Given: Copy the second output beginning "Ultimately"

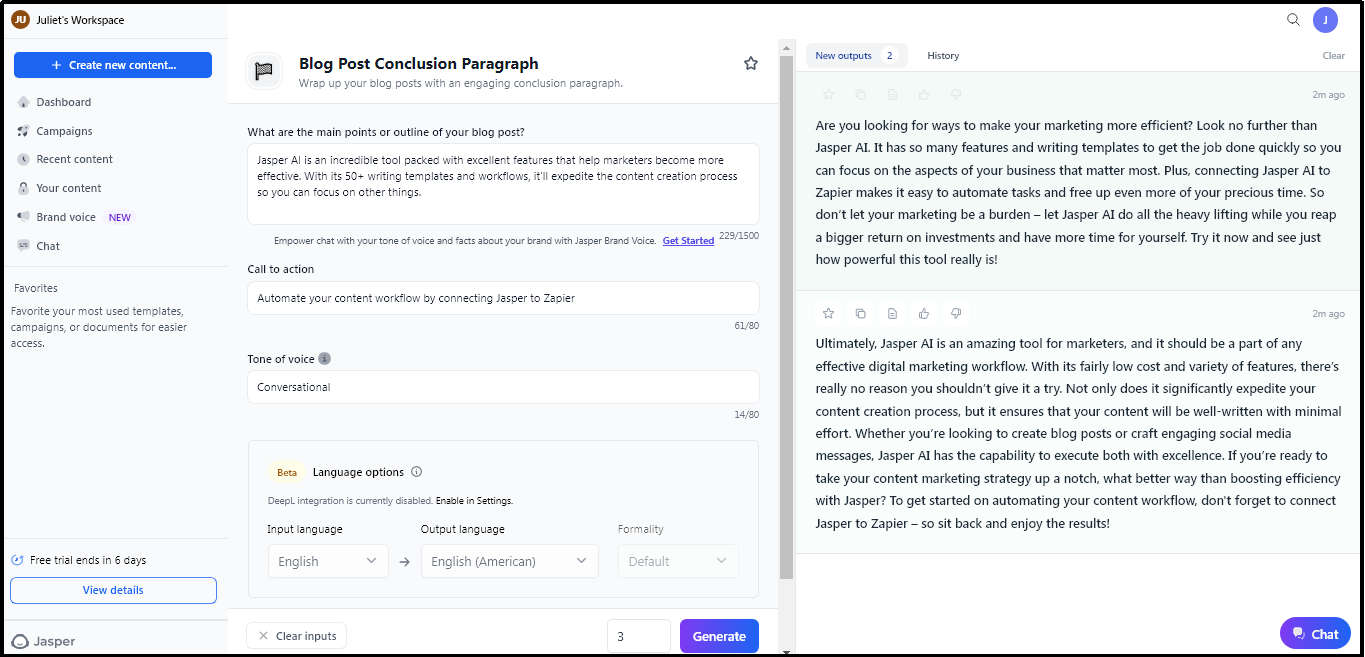Looking at the screenshot, I should tap(860, 314).
